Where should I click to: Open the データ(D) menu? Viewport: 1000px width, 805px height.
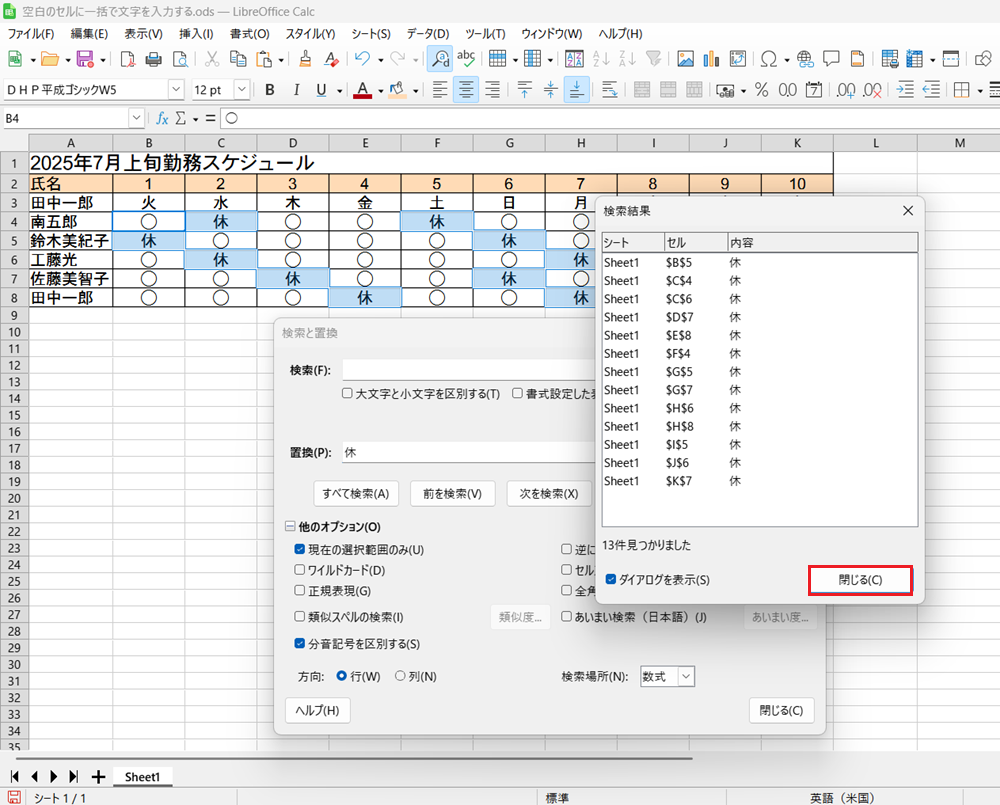428,34
